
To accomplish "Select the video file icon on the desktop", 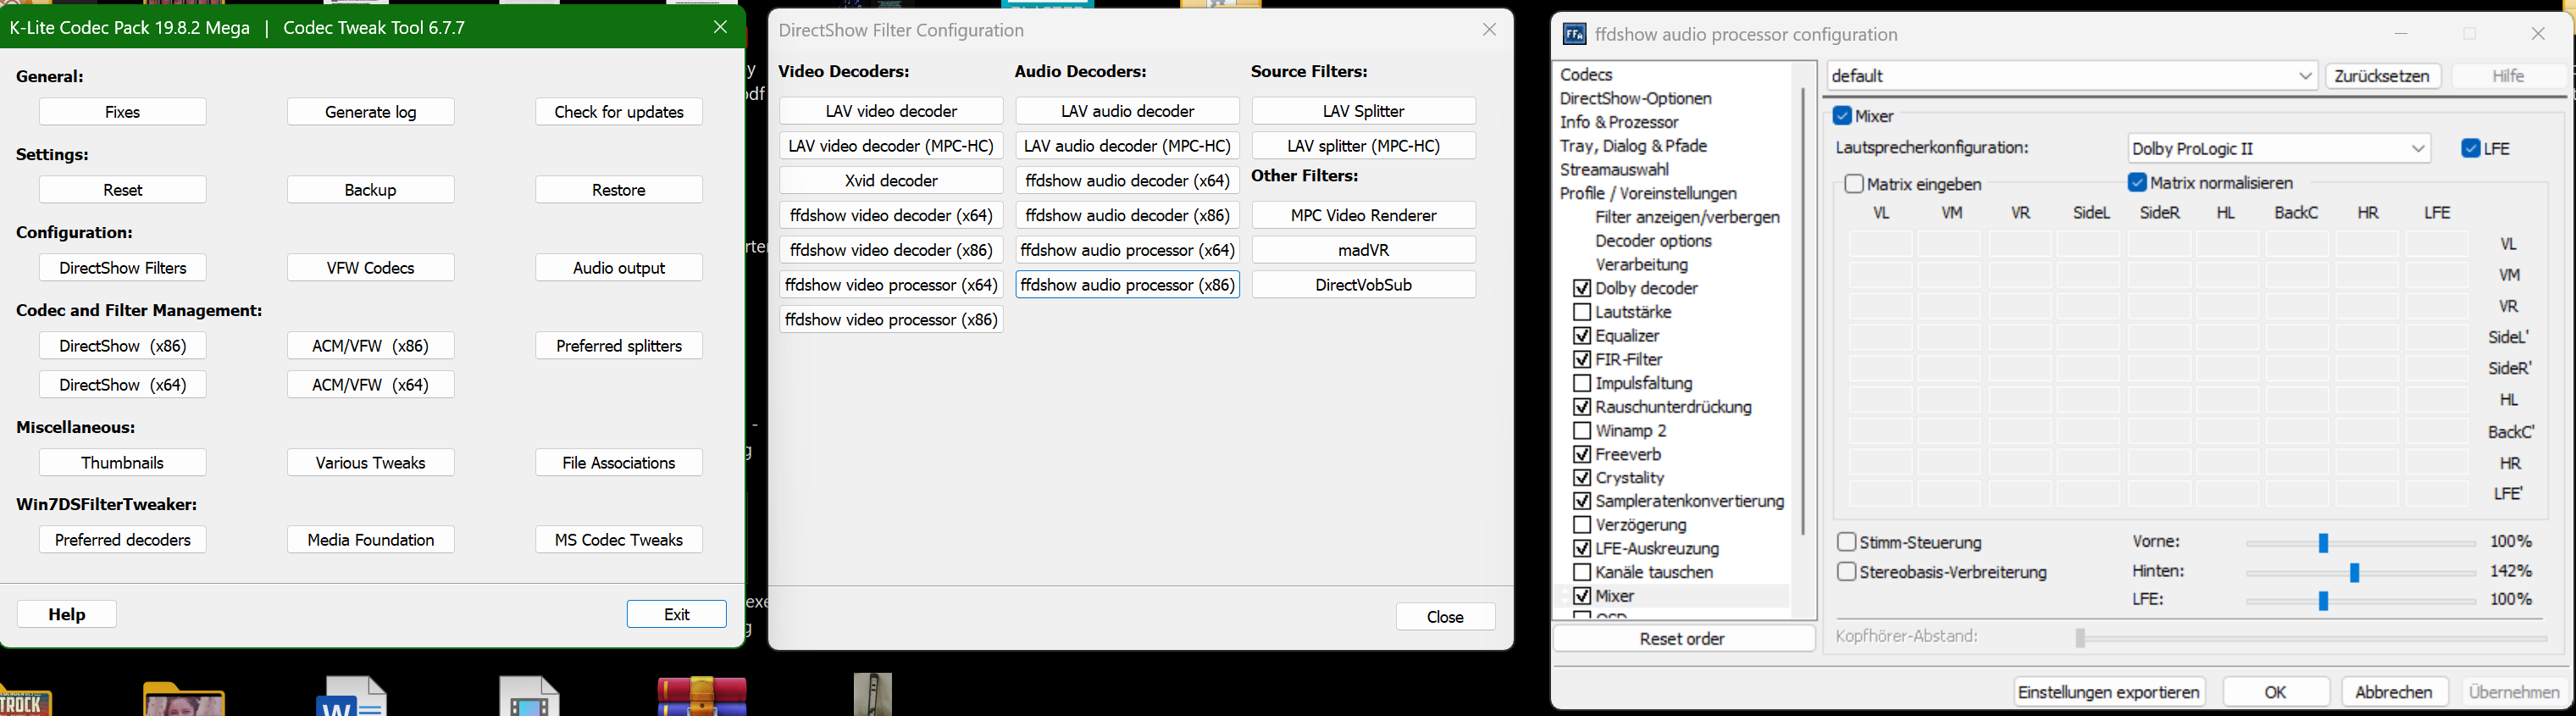I will [529, 697].
